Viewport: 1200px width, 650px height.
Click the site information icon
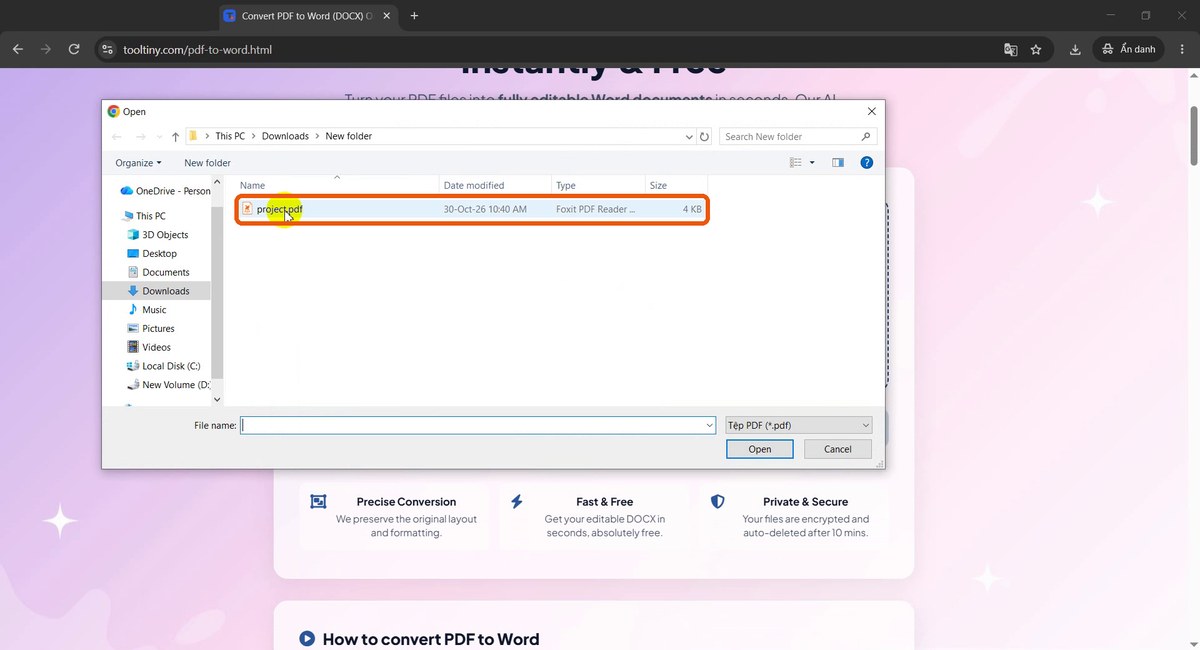pos(109,49)
